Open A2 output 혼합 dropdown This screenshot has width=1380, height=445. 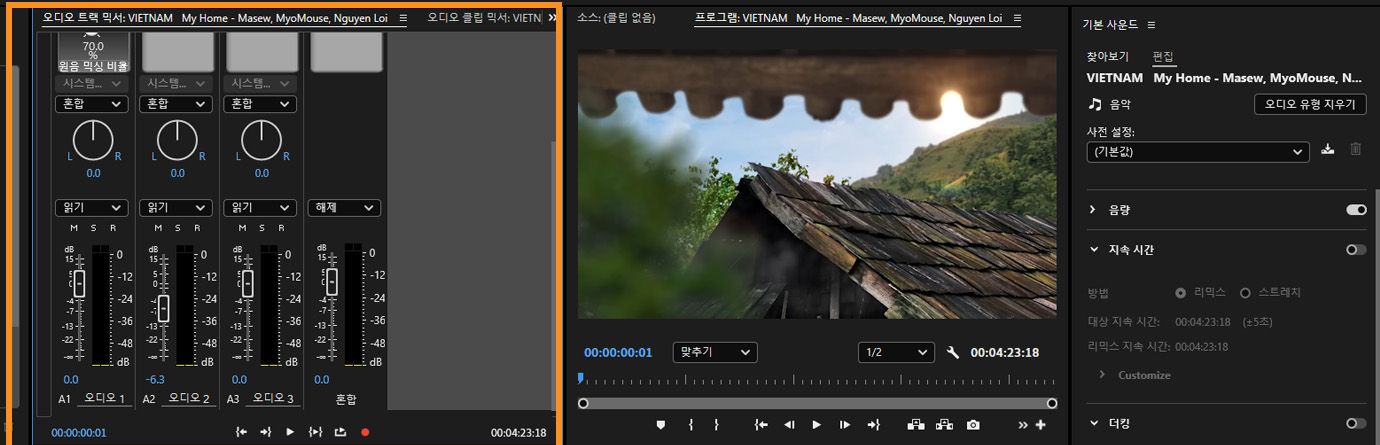point(176,104)
